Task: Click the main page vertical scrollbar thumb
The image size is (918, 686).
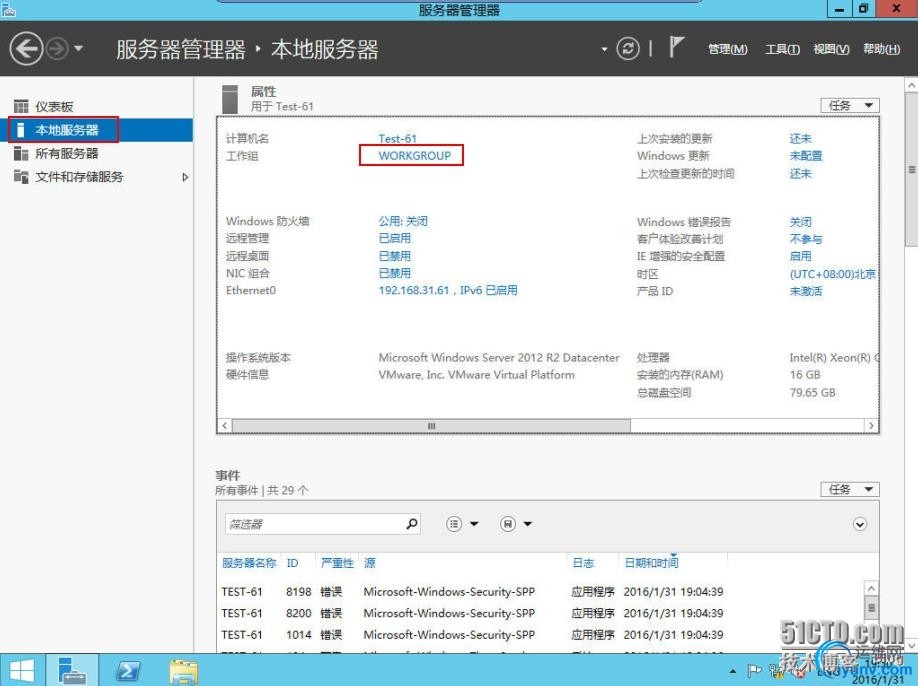Action: coord(912,170)
